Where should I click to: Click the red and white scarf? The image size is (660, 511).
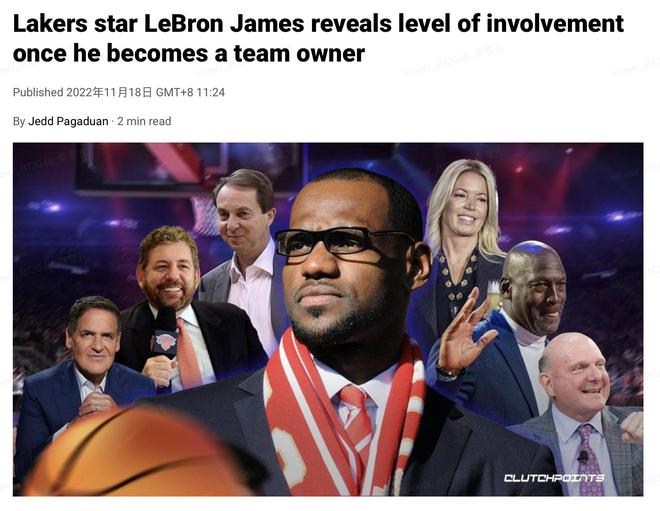coord(343,417)
